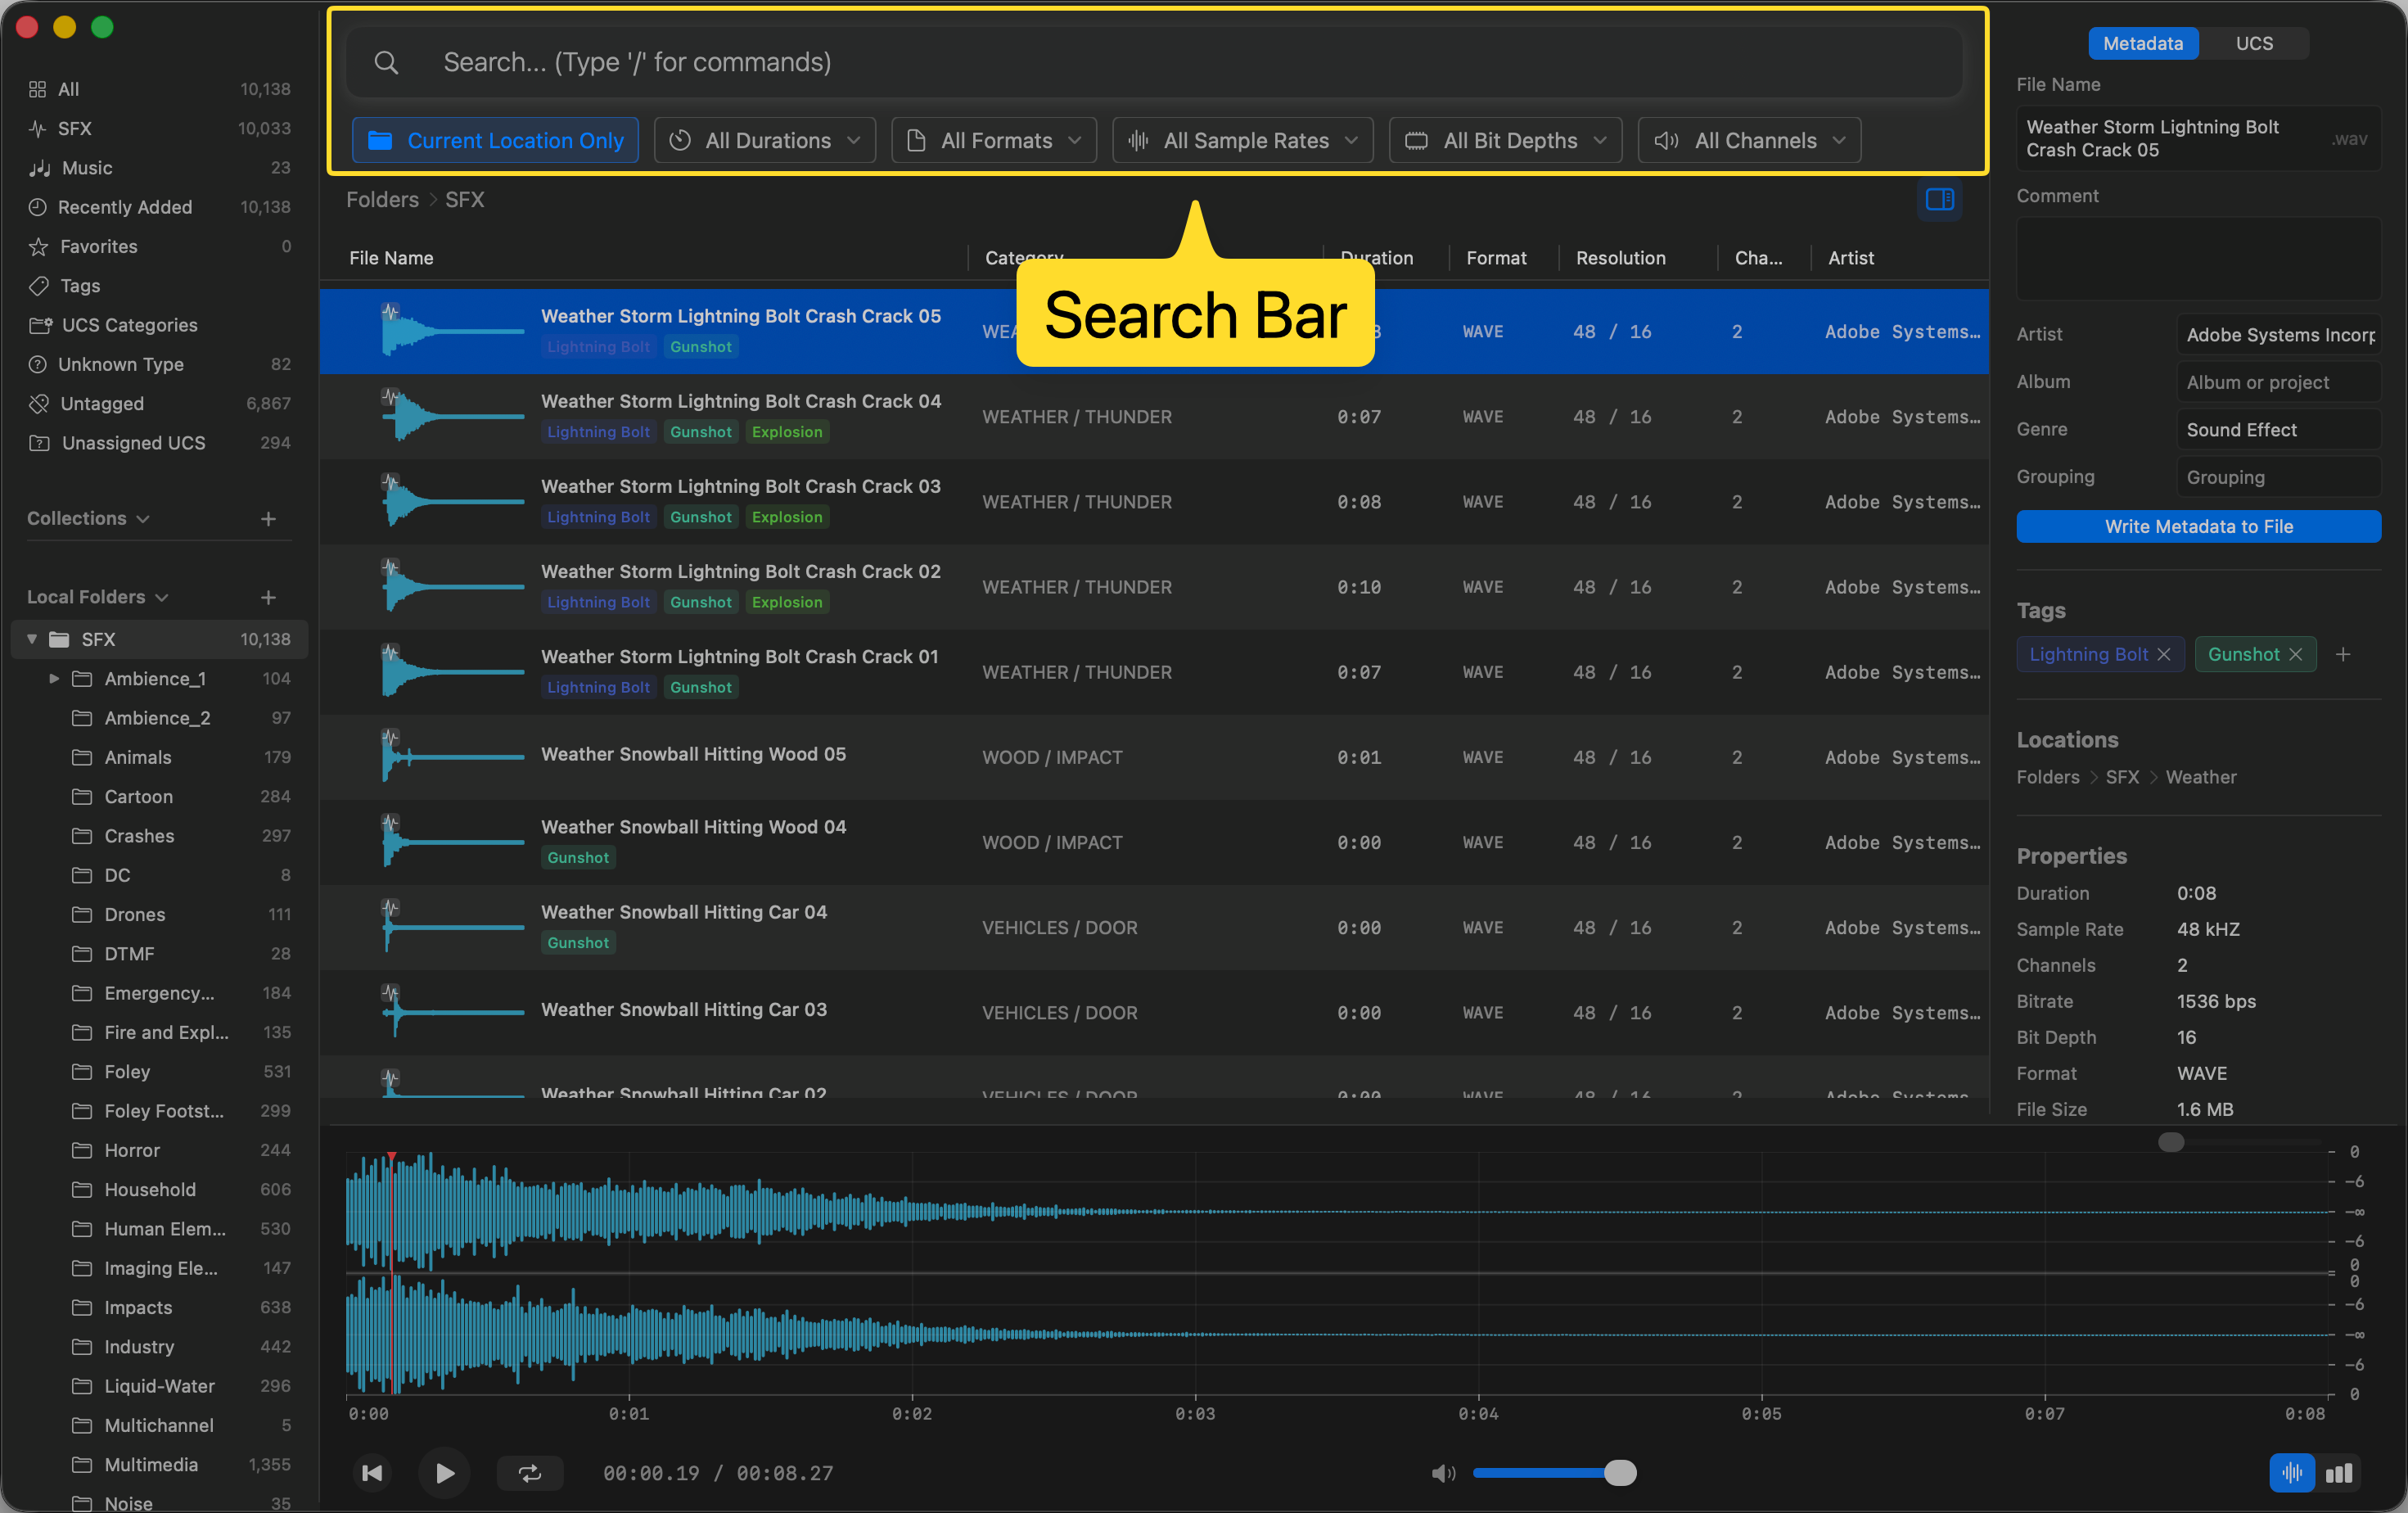
Task: Open UCS Categories
Action: click(159, 325)
